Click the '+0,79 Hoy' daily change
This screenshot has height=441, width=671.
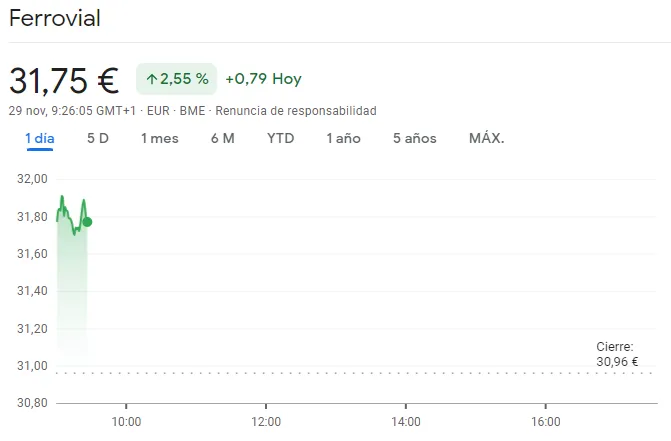263,79
